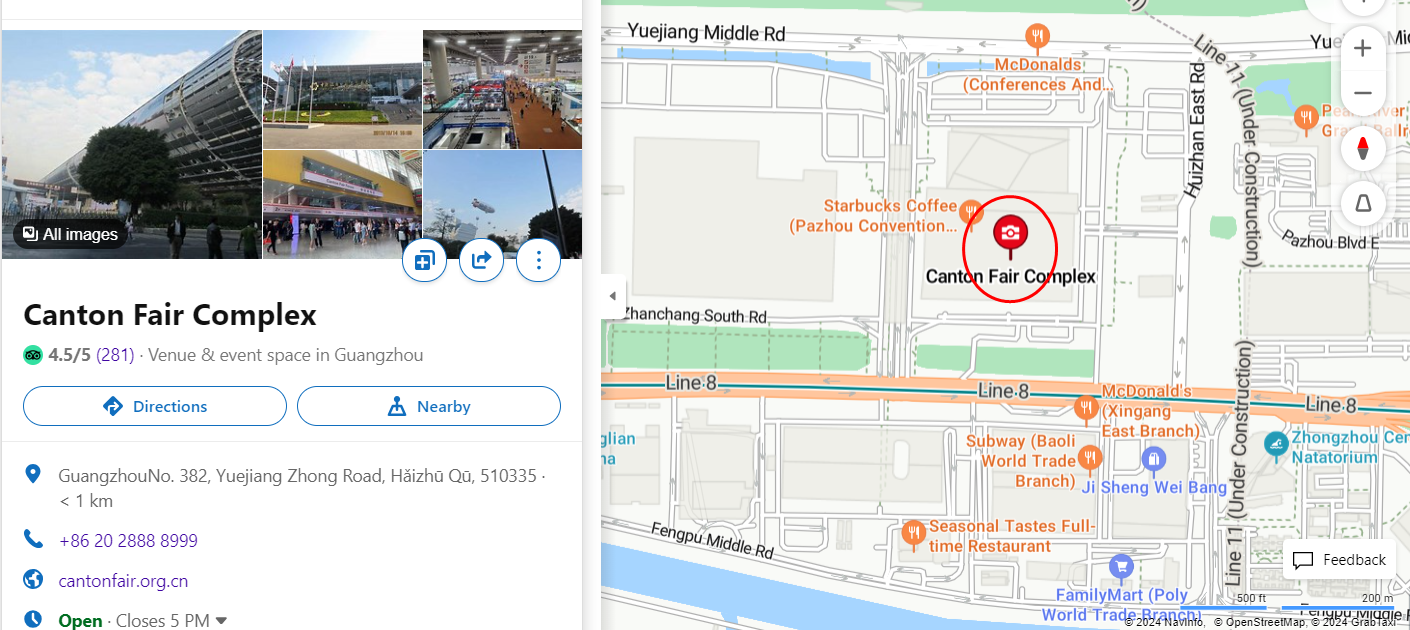1410x630 pixels.
Task: Click the Directions button
Action: pos(155,406)
